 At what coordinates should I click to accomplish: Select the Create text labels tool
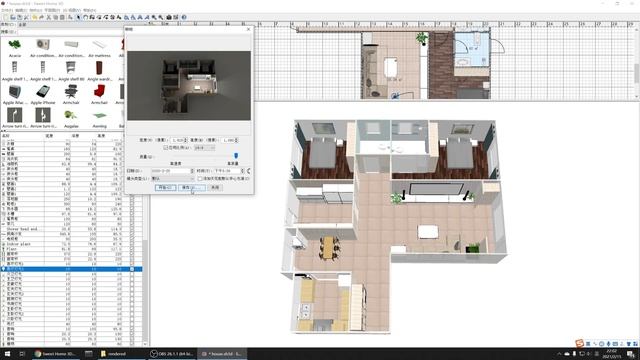[119, 17]
